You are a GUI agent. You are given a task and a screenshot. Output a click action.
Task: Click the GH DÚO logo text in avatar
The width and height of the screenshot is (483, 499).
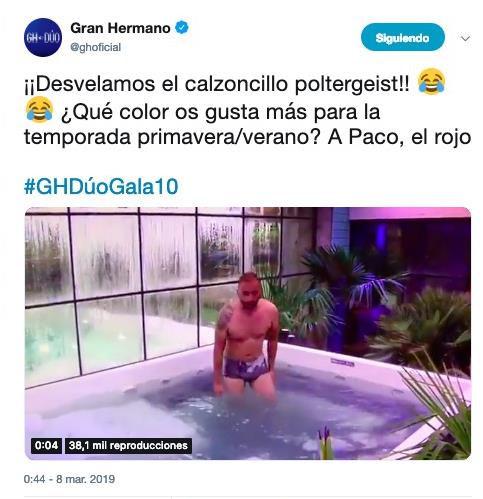point(43,38)
